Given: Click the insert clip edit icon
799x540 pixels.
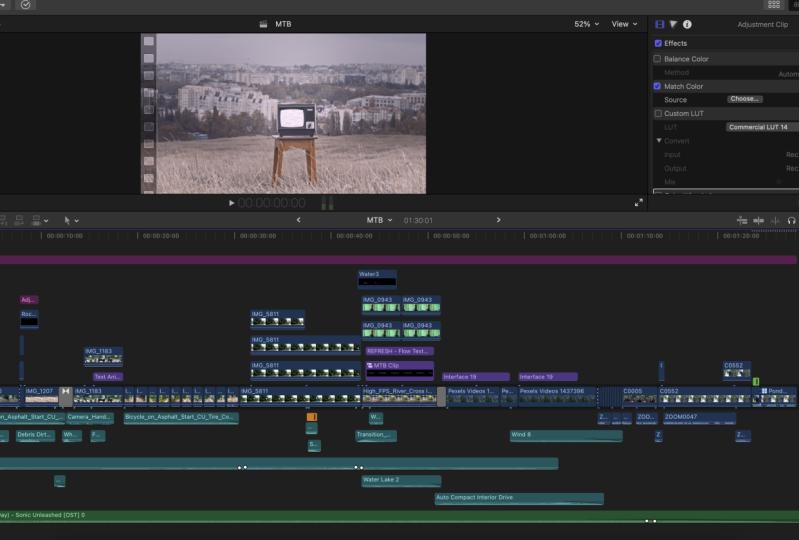Looking at the screenshot, I should coord(3,220).
